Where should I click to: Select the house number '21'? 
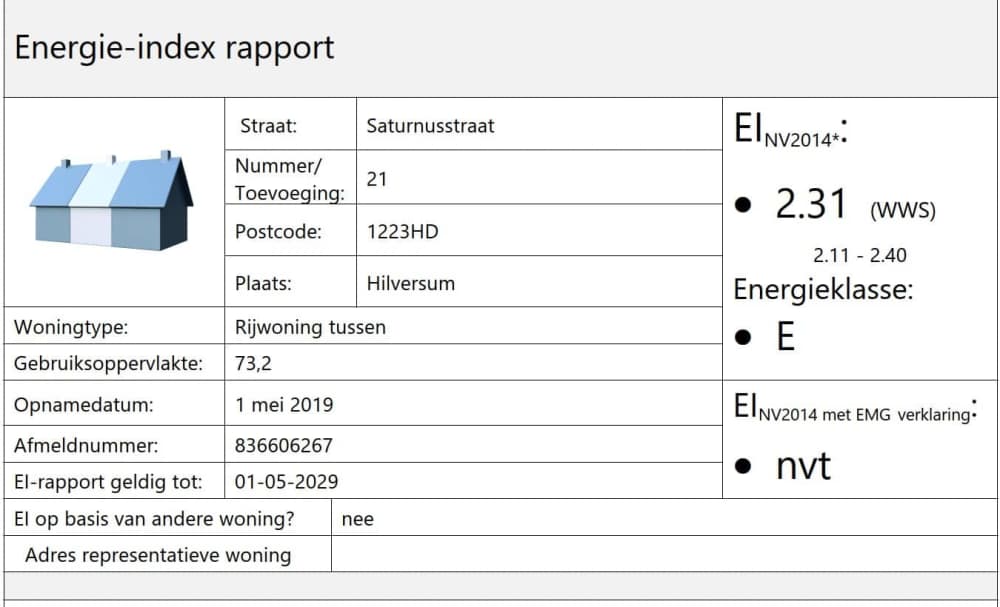[x=377, y=179]
